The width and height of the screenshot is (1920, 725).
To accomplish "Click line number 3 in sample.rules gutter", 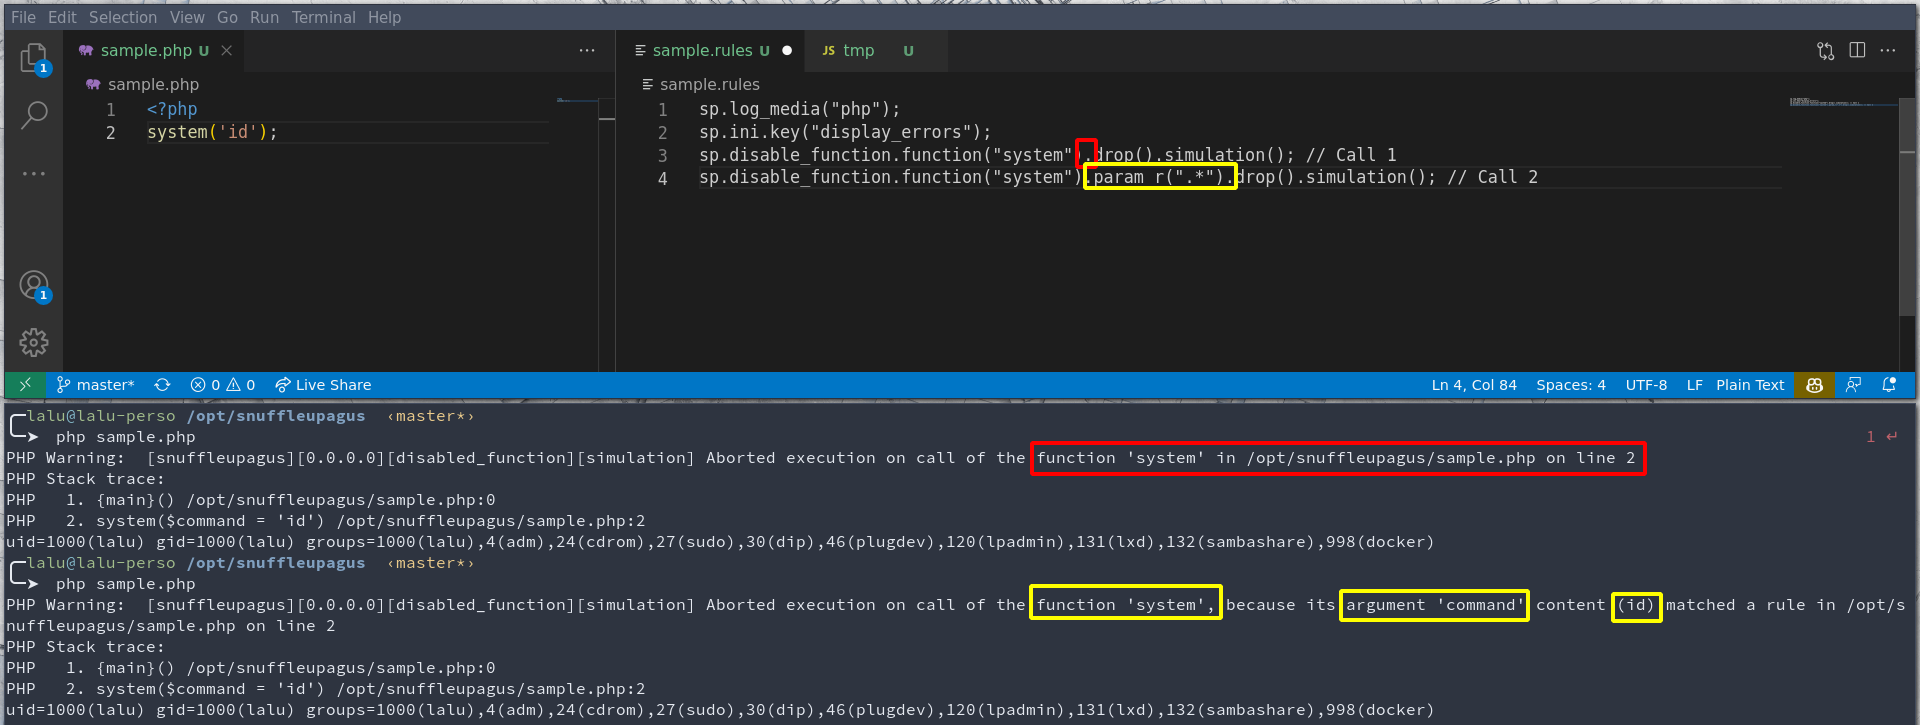I will (662, 155).
